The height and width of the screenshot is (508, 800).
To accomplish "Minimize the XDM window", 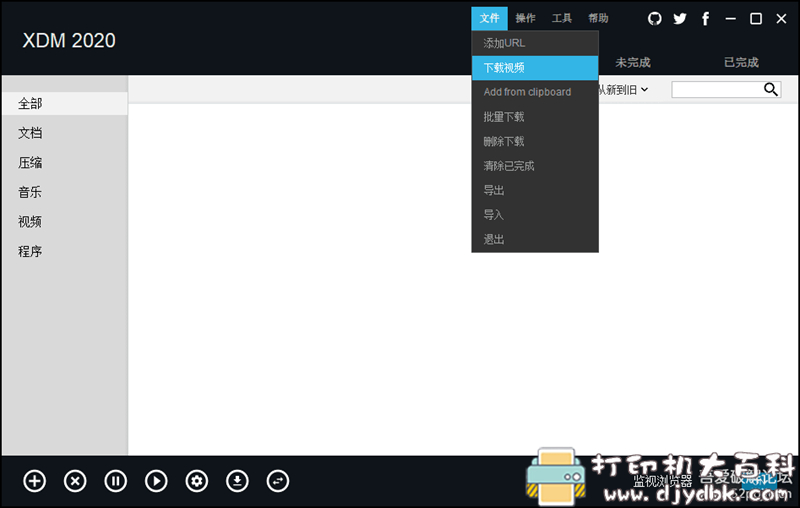I will pyautogui.click(x=731, y=19).
